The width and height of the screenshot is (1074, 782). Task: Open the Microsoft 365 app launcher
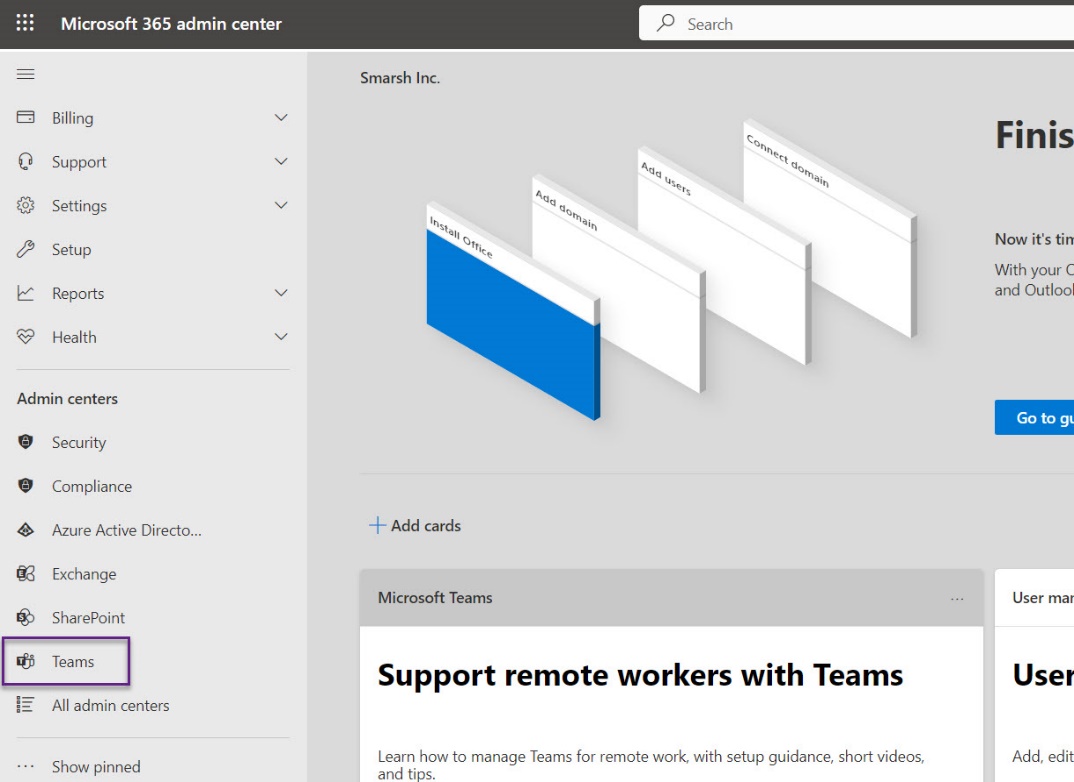coord(24,22)
